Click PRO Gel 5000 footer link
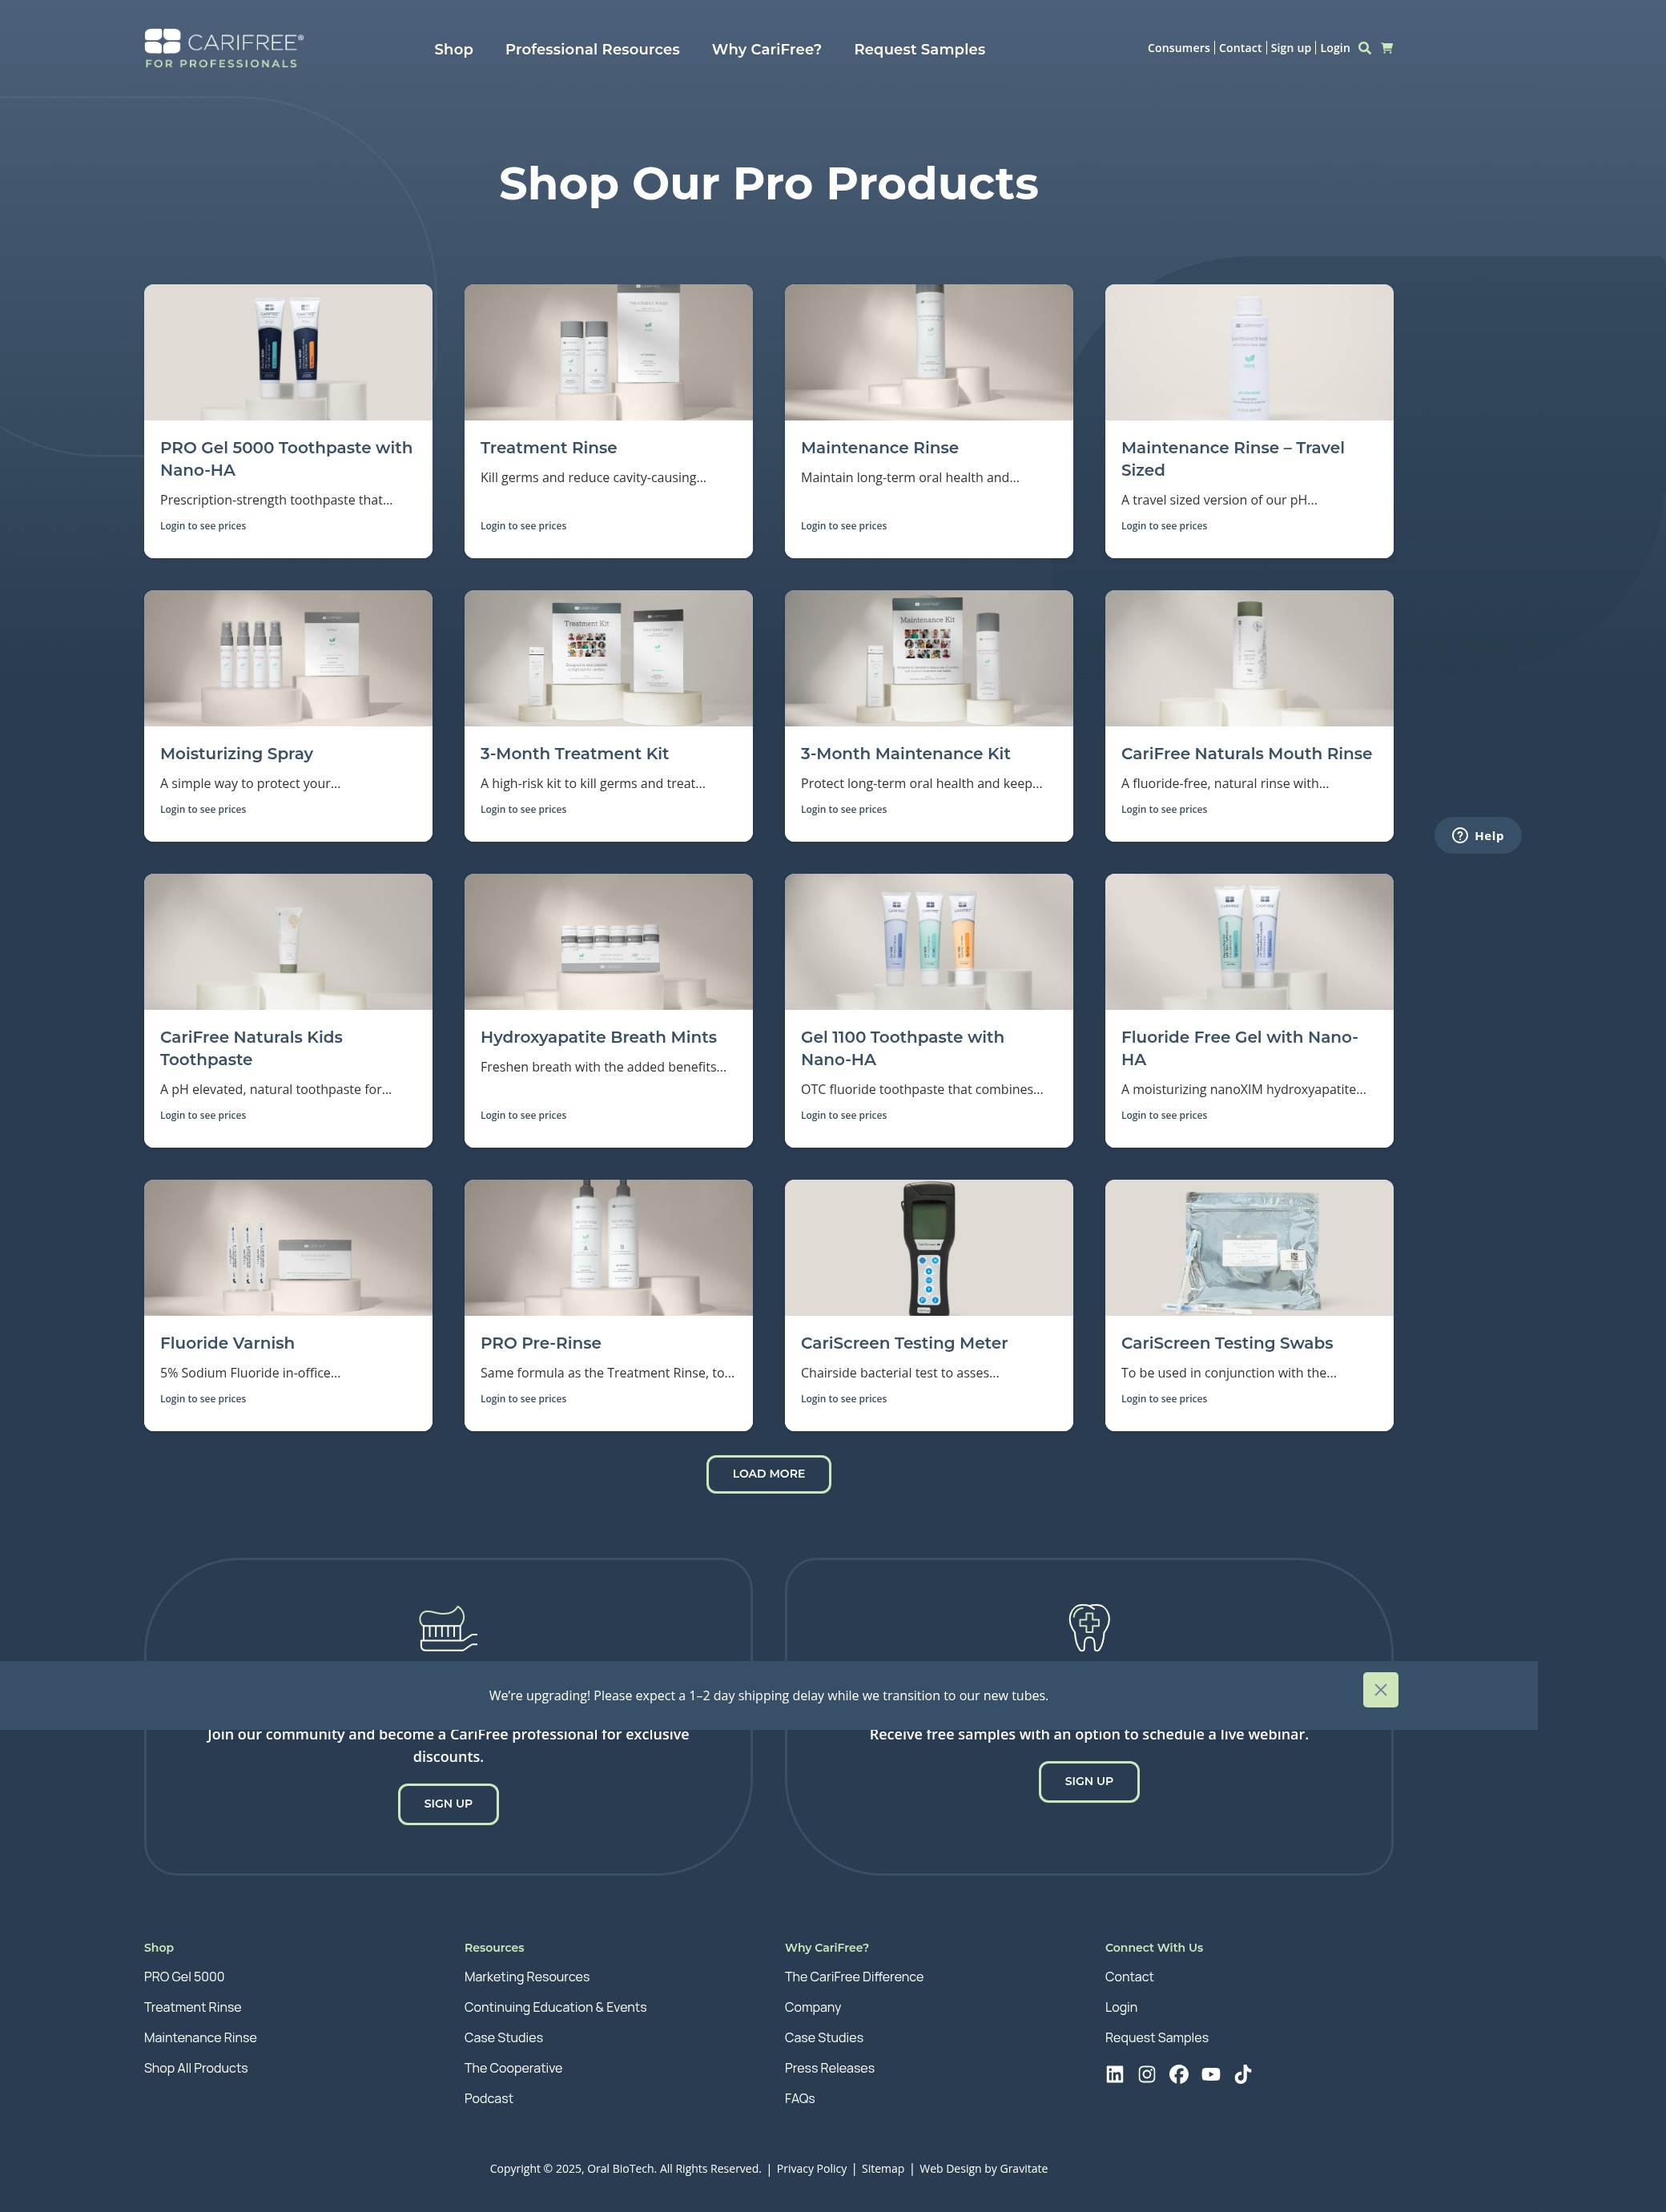 point(184,1977)
